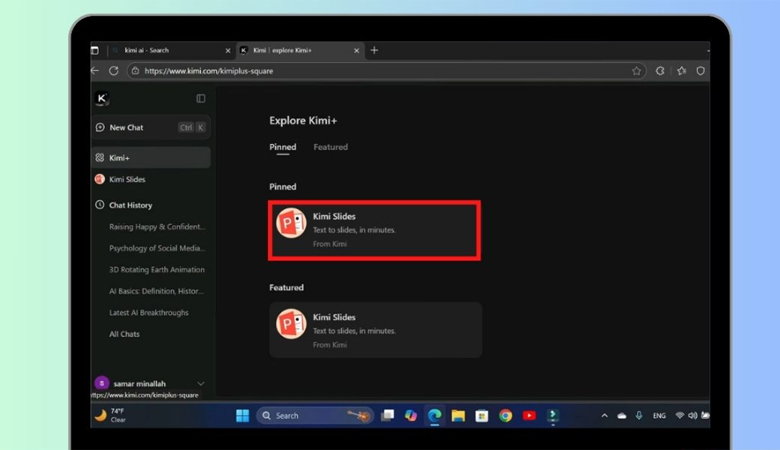Open the 'Psychology of Social Media...' chat
The image size is (780, 450).
(x=157, y=248)
